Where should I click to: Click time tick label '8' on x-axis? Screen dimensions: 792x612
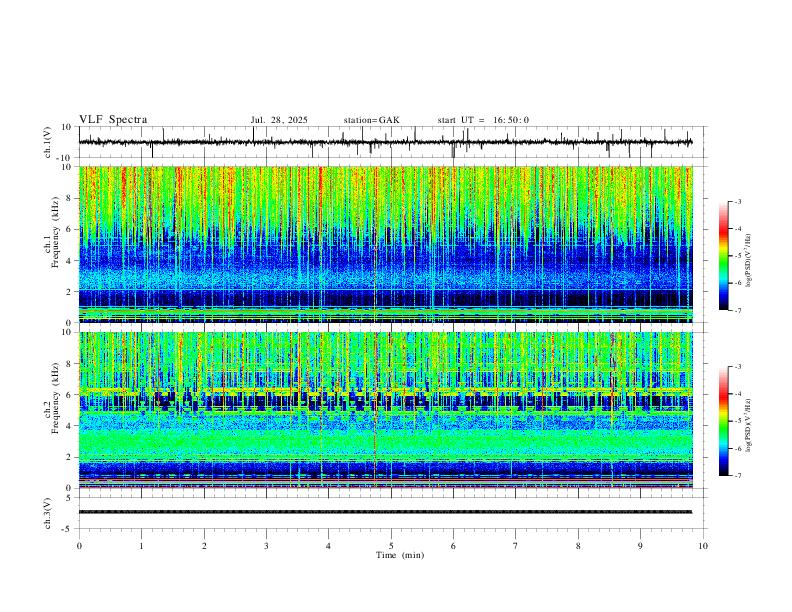click(x=578, y=546)
